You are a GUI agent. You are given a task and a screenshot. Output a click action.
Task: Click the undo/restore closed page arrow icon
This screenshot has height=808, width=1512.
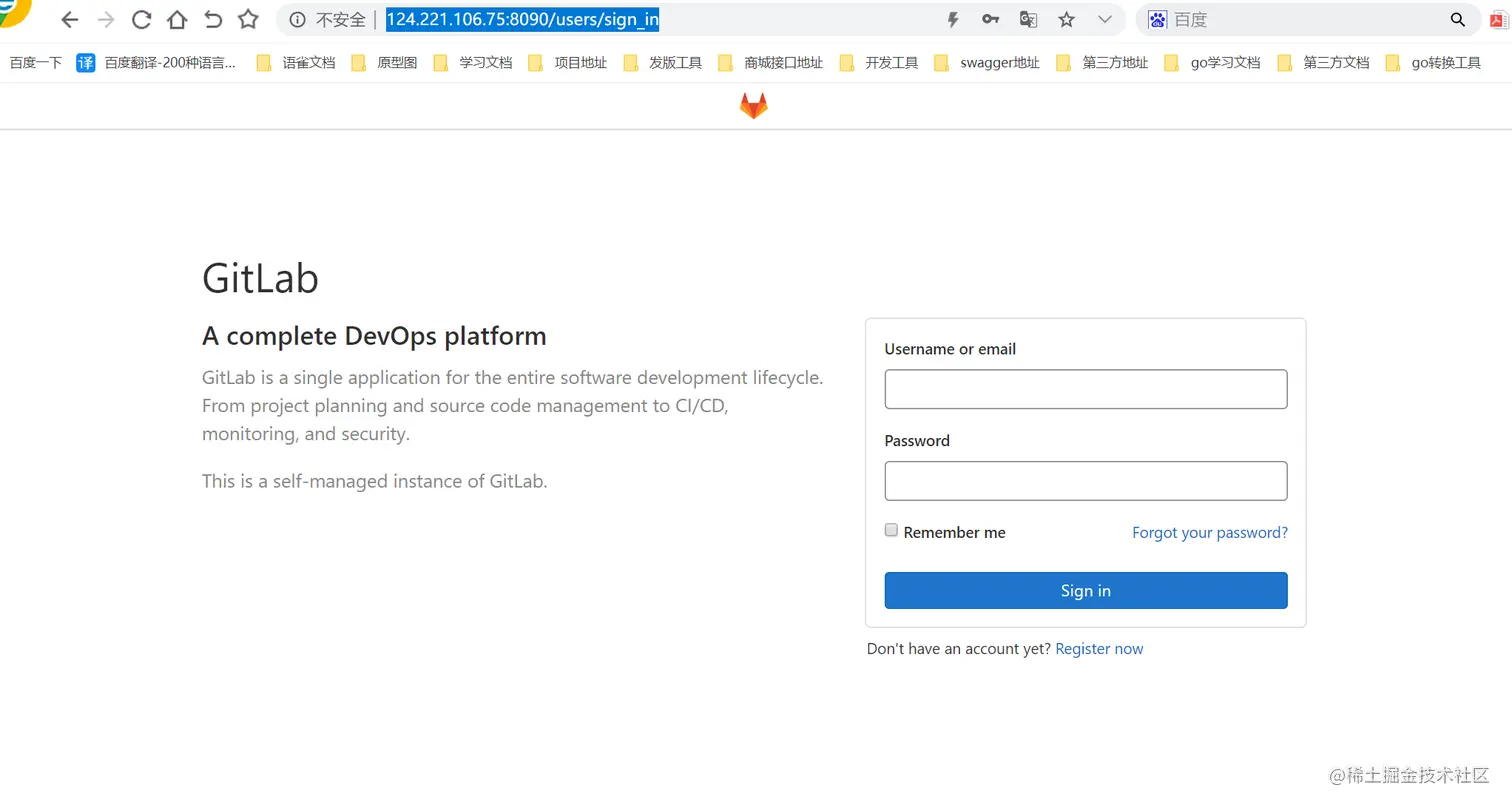[213, 19]
